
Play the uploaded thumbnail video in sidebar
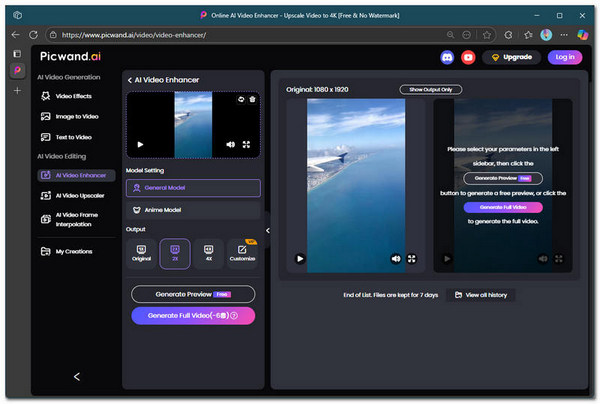140,144
